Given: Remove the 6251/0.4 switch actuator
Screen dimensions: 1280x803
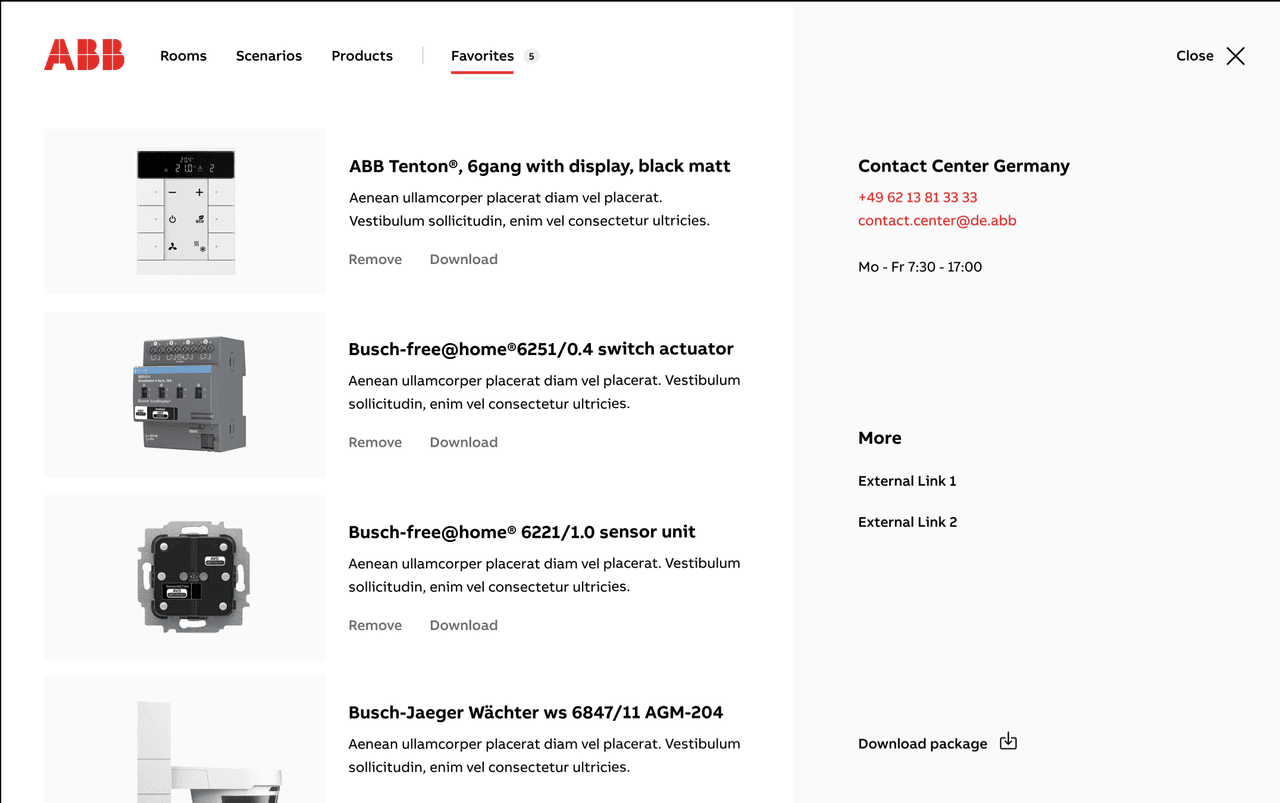Looking at the screenshot, I should [x=375, y=442].
